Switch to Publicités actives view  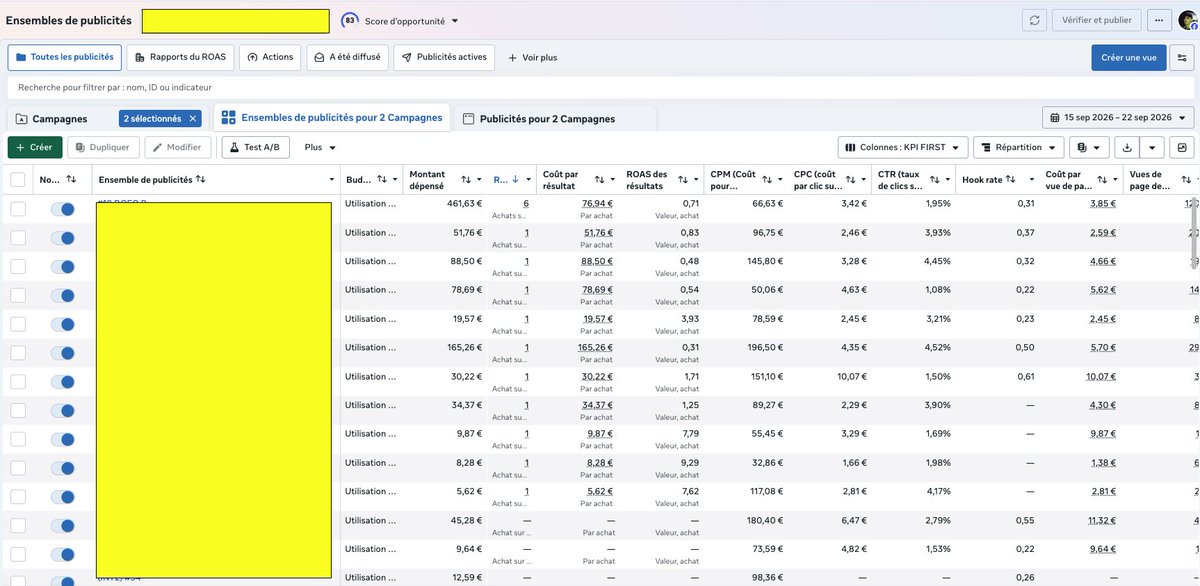[x=444, y=57]
